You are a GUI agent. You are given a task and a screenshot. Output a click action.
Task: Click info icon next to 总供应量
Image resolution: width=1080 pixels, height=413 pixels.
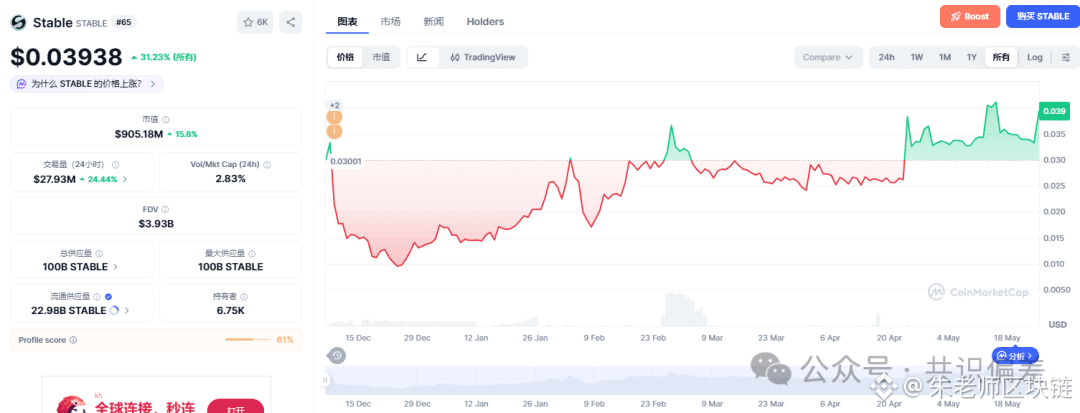99,253
